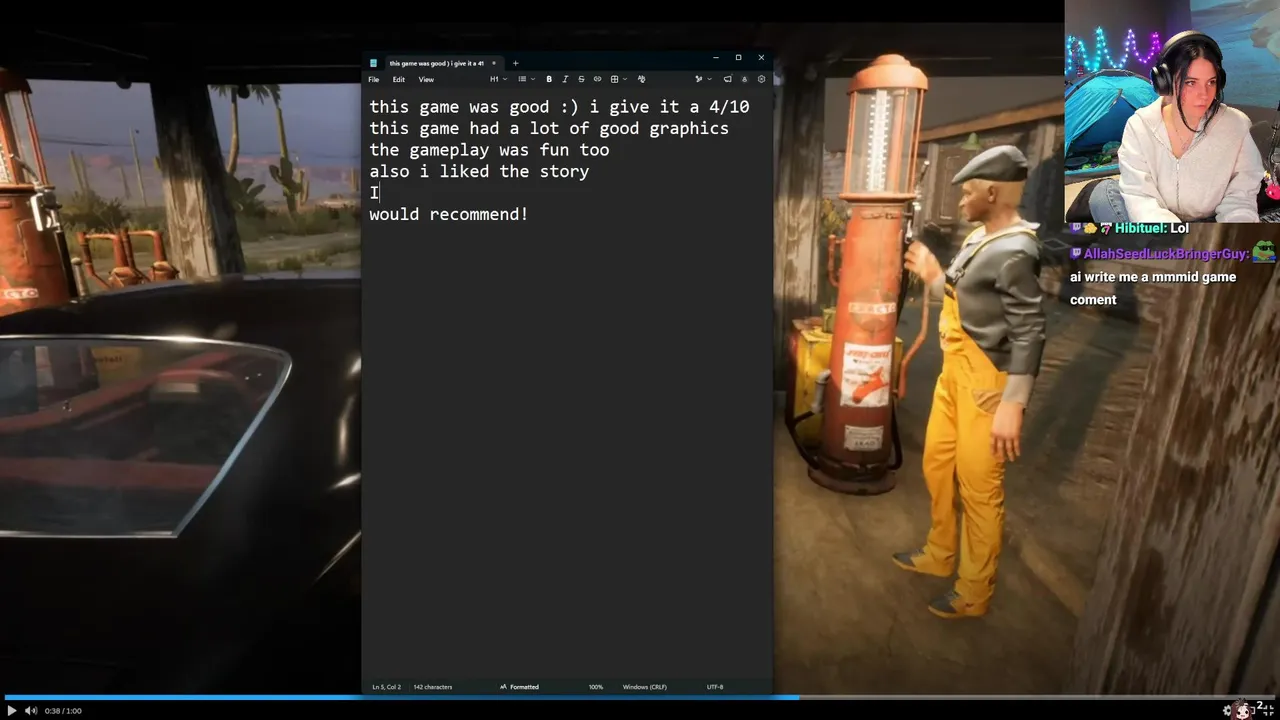Click the streamer webcam overlay

(1172, 111)
